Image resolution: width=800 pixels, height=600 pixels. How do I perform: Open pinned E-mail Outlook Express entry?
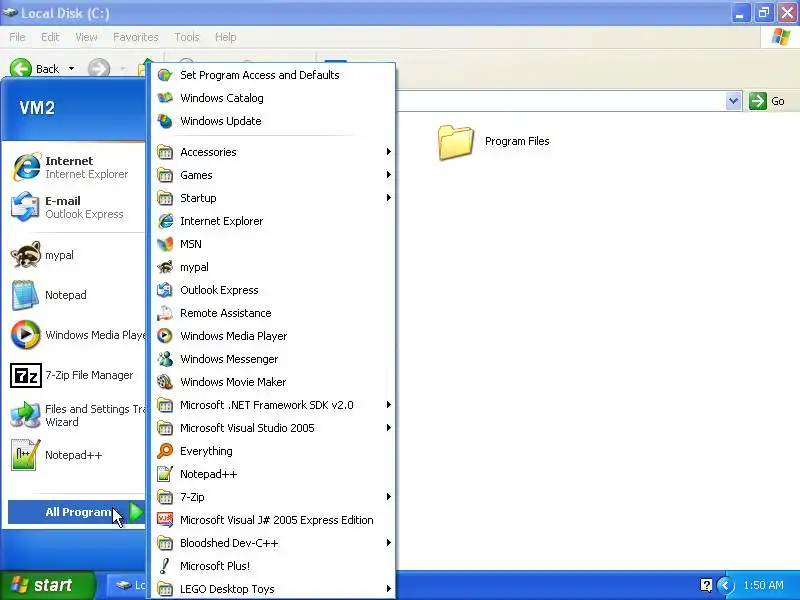(x=76, y=207)
